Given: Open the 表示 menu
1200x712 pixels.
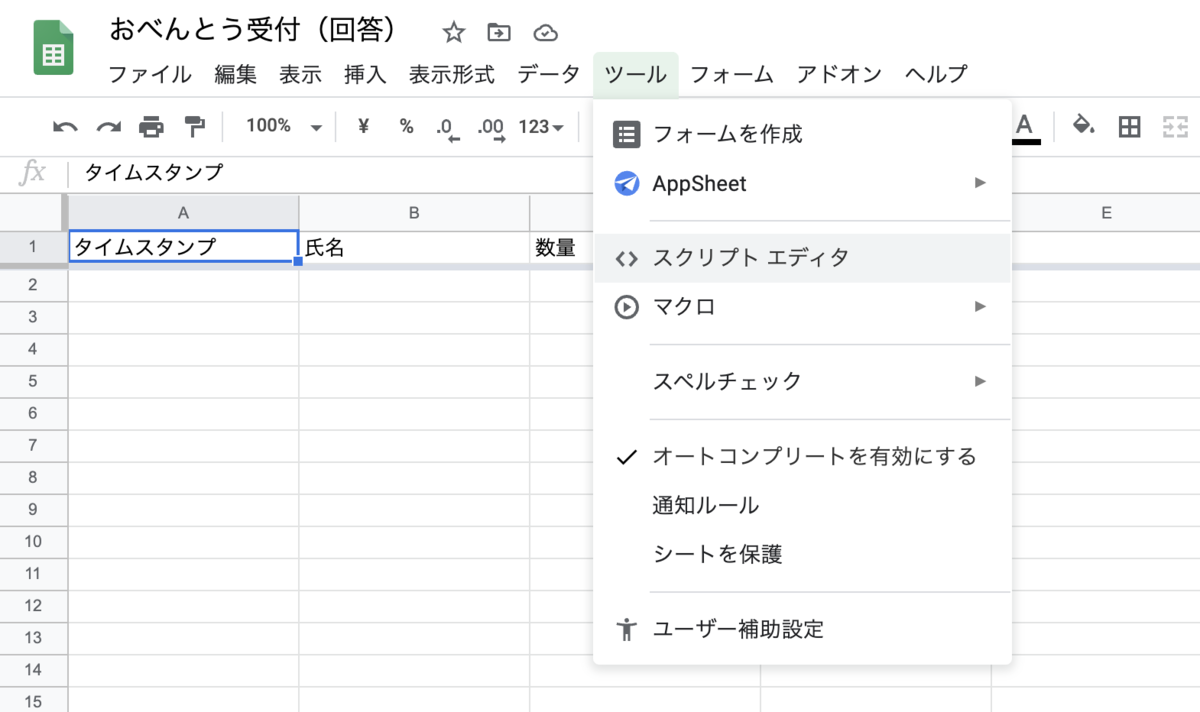Looking at the screenshot, I should pyautogui.click(x=300, y=75).
